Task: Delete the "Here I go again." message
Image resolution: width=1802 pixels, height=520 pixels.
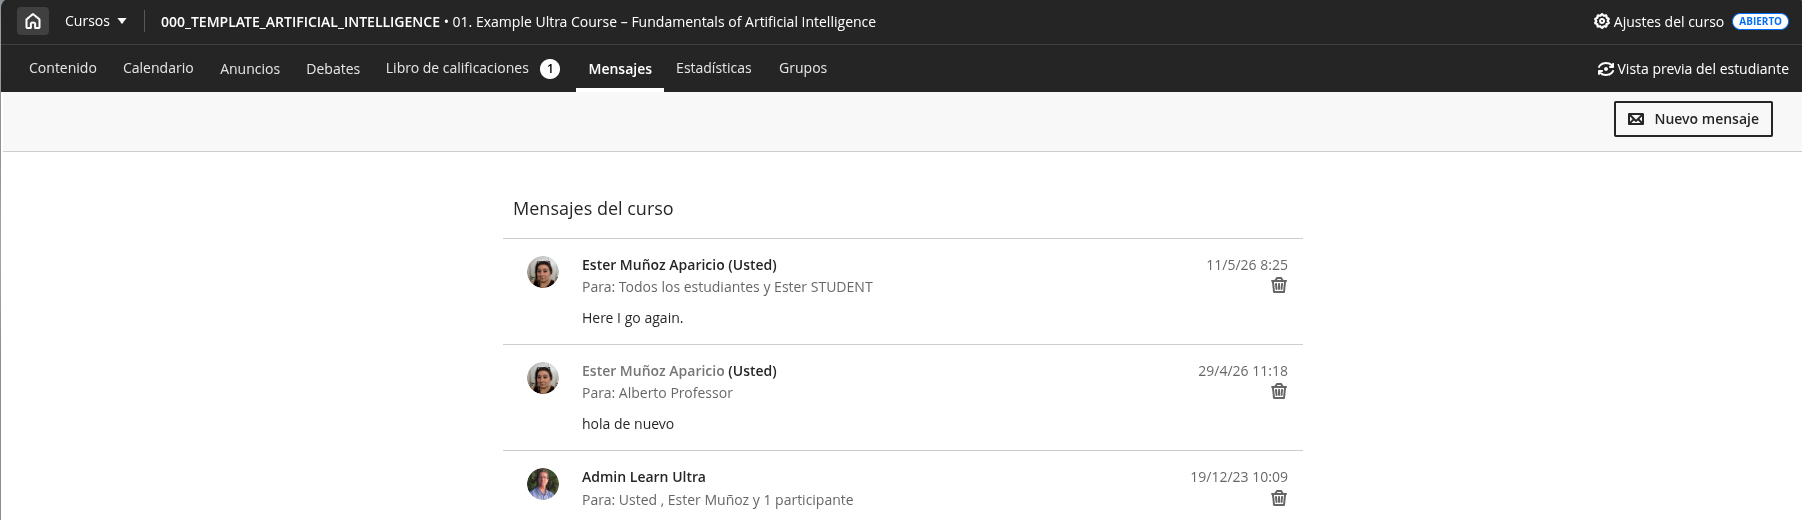Action: pos(1278,286)
